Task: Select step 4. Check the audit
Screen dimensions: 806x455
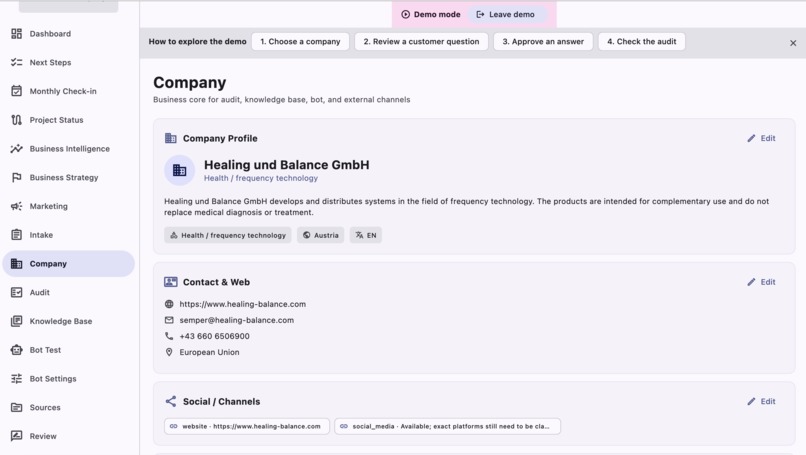Action: pyautogui.click(x=642, y=42)
